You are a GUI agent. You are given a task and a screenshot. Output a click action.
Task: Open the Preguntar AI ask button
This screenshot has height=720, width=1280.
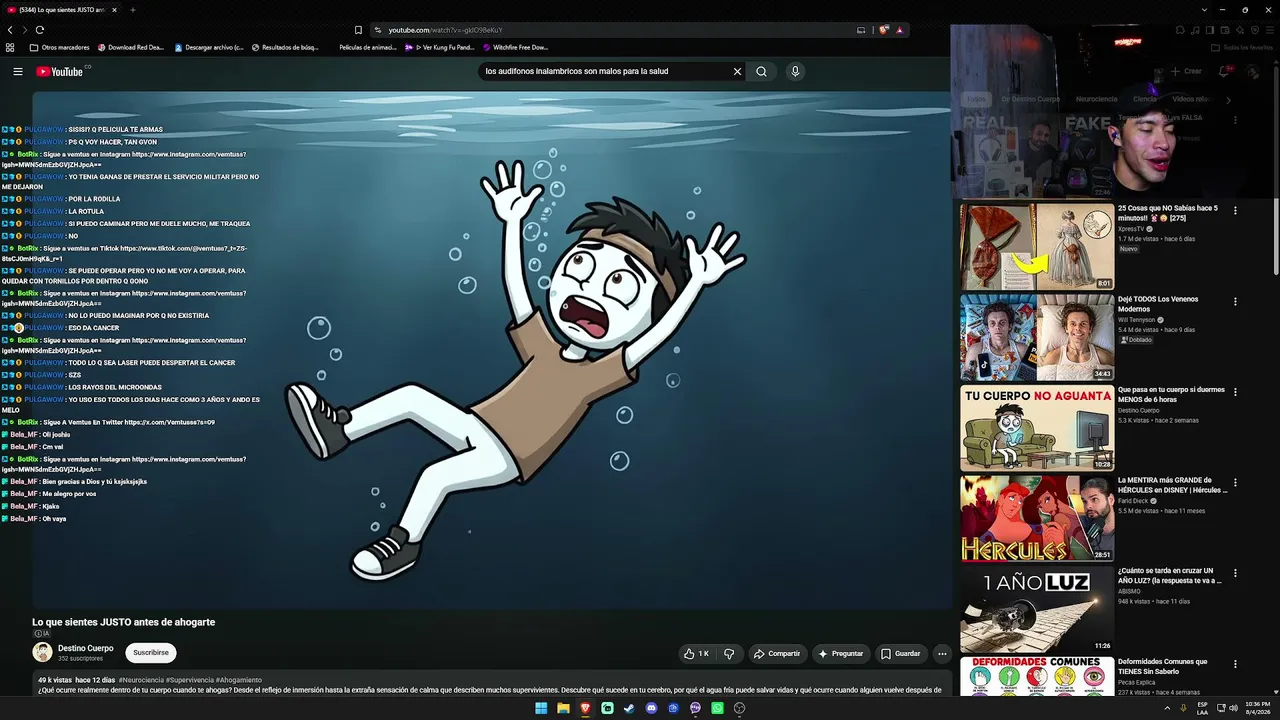840,654
